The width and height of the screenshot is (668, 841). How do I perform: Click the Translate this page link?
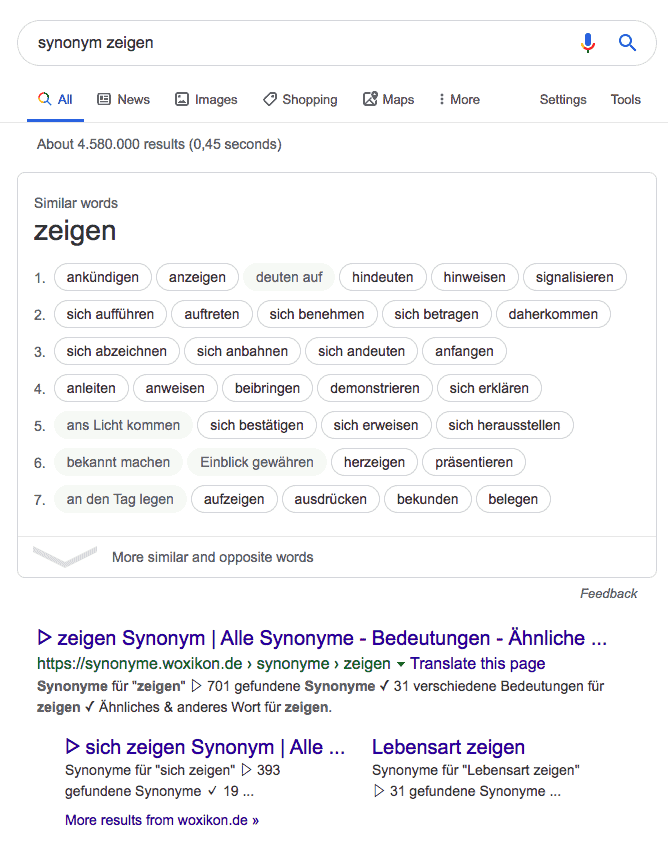478,663
